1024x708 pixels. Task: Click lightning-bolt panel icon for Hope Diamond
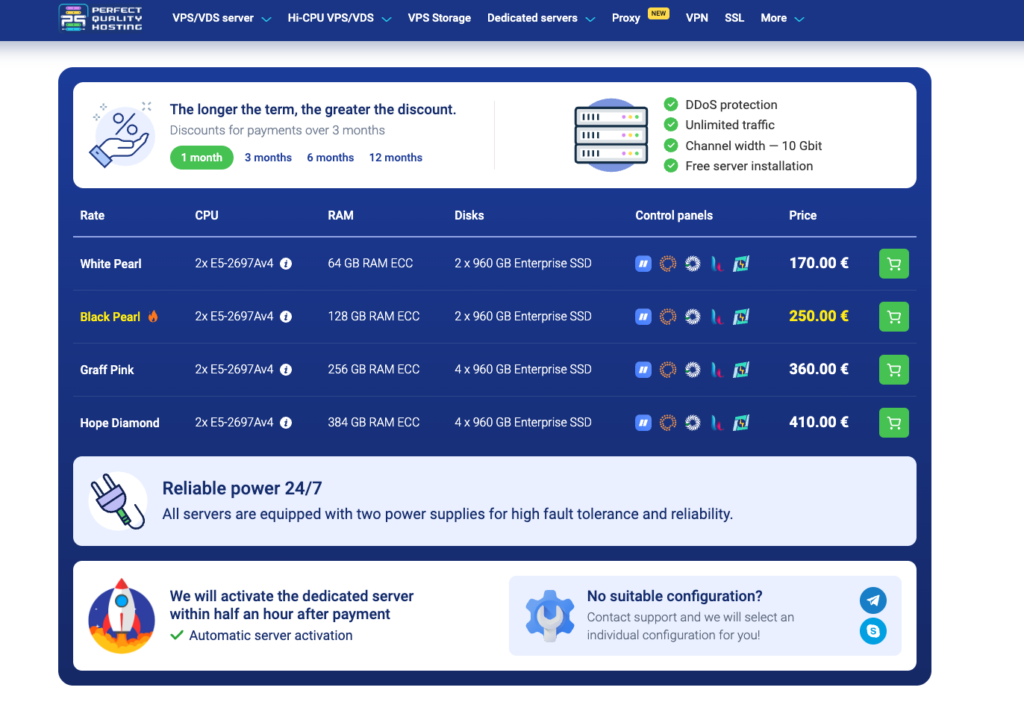click(x=741, y=423)
